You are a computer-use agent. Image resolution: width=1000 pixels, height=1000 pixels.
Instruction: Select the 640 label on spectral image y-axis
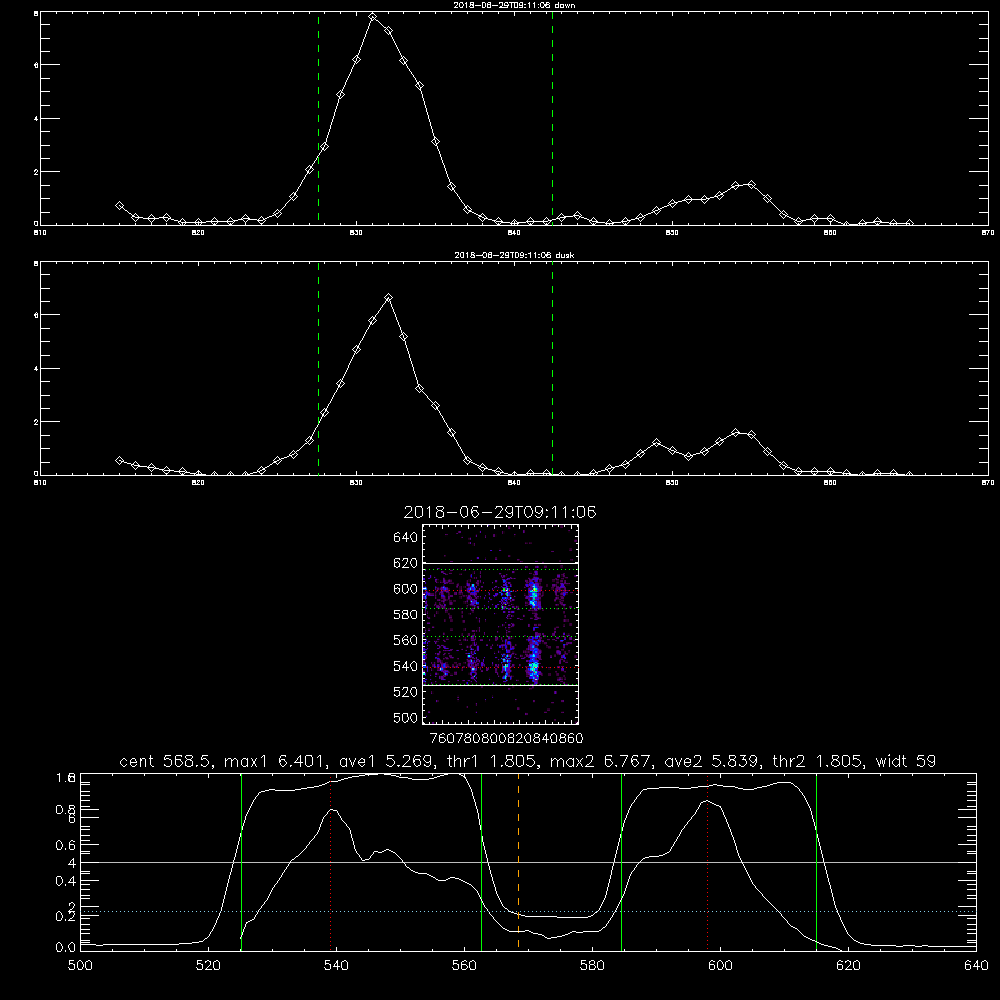pyautogui.click(x=406, y=537)
